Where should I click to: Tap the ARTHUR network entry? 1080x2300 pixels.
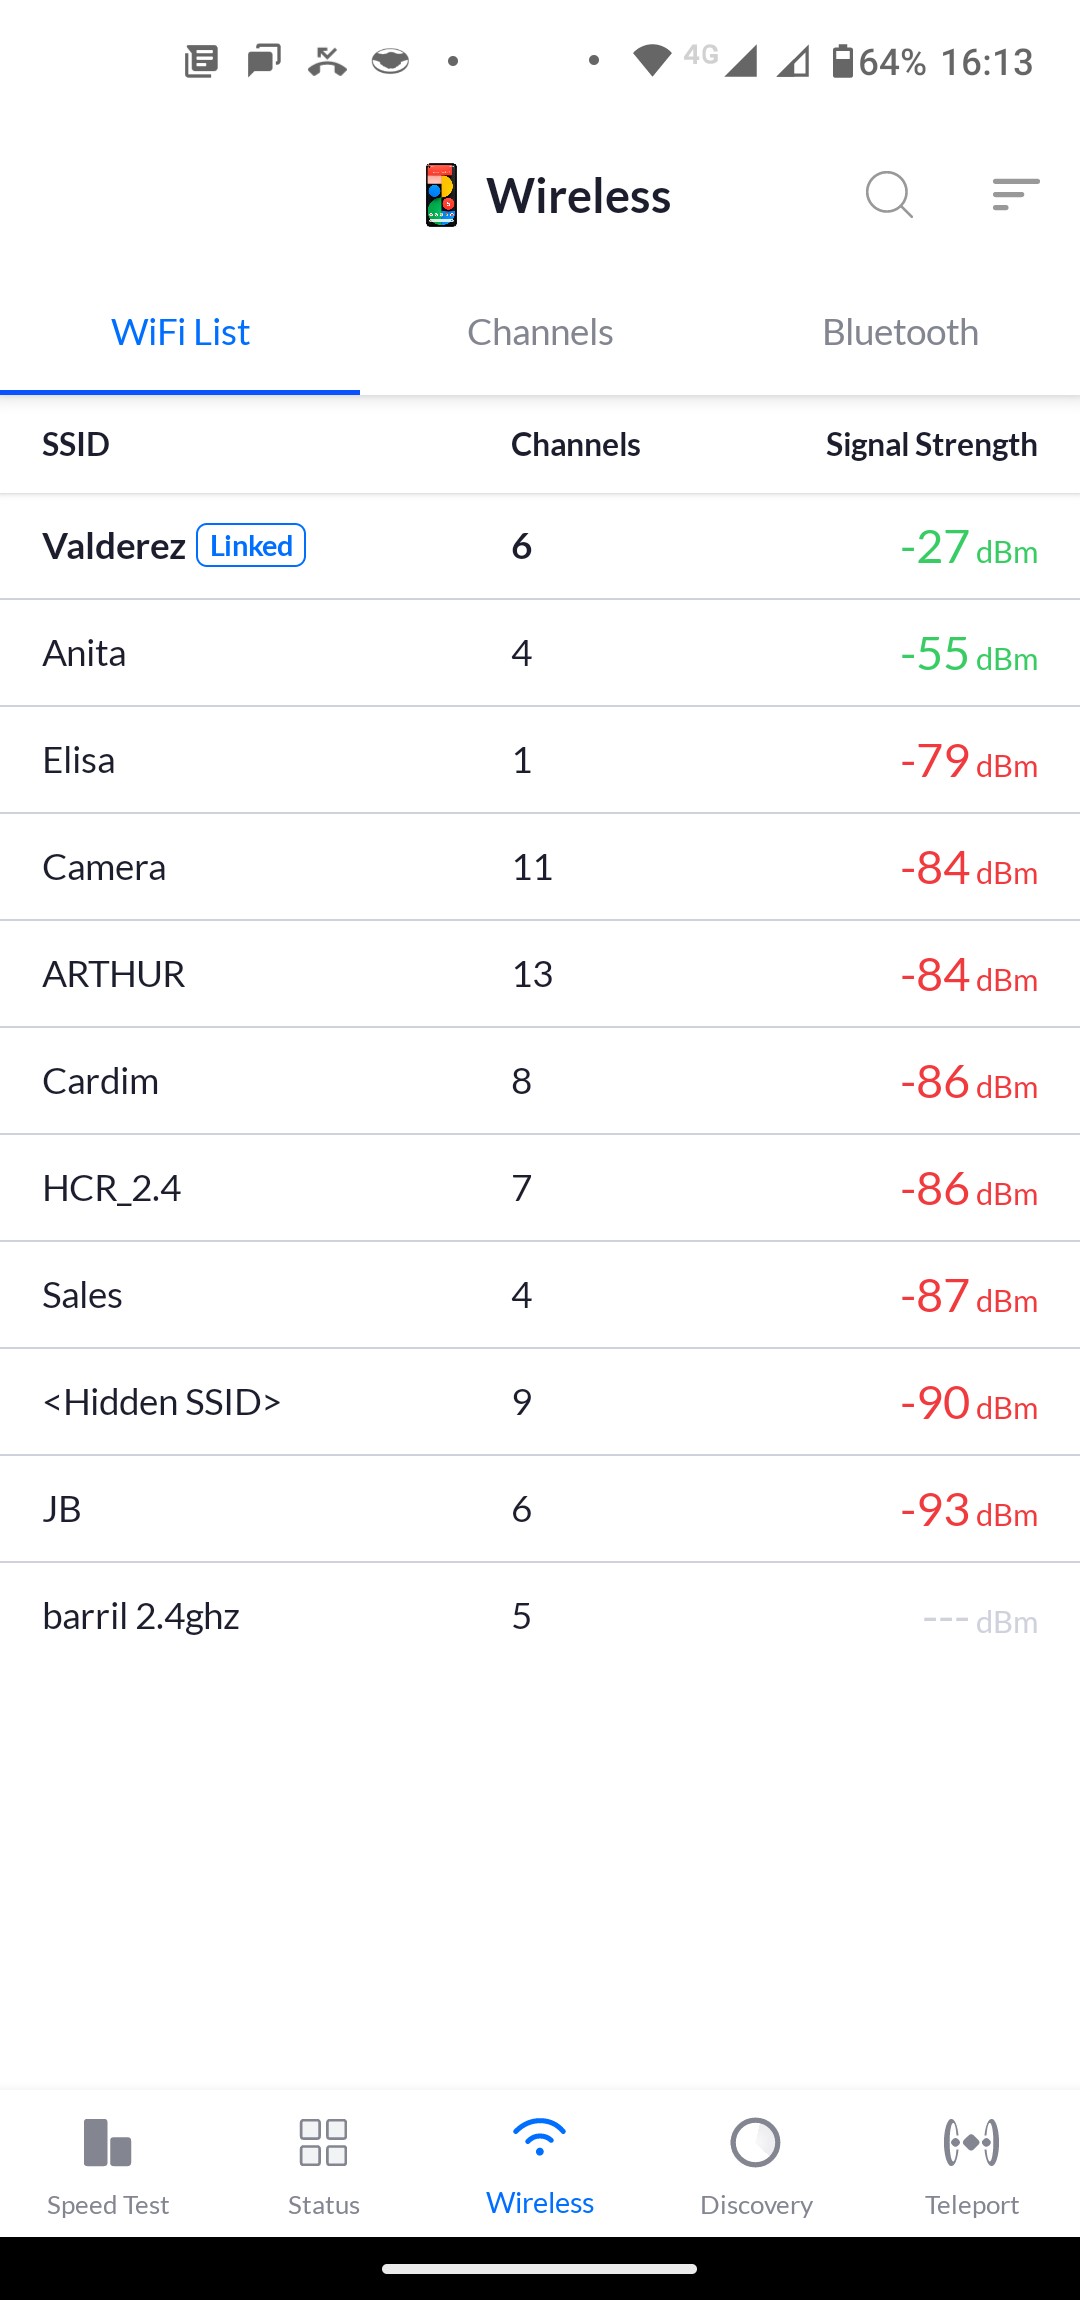coord(540,974)
